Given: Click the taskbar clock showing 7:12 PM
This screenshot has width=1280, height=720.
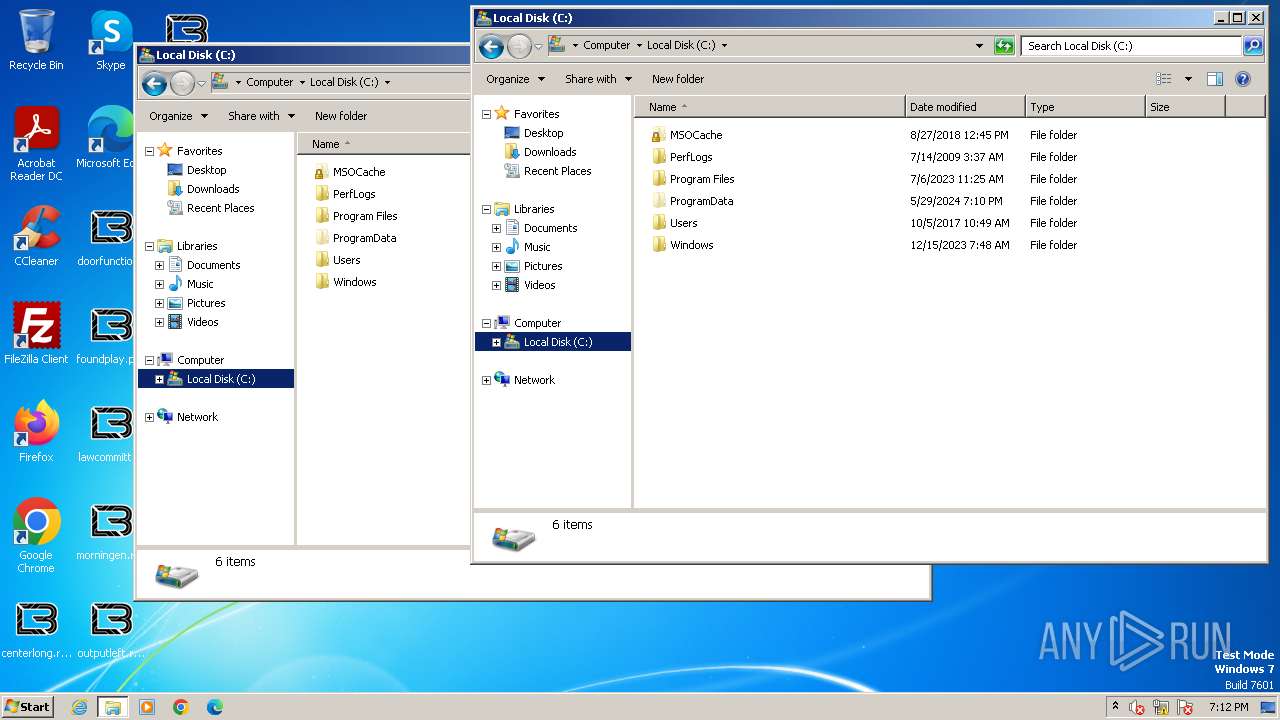Looking at the screenshot, I should point(1228,707).
